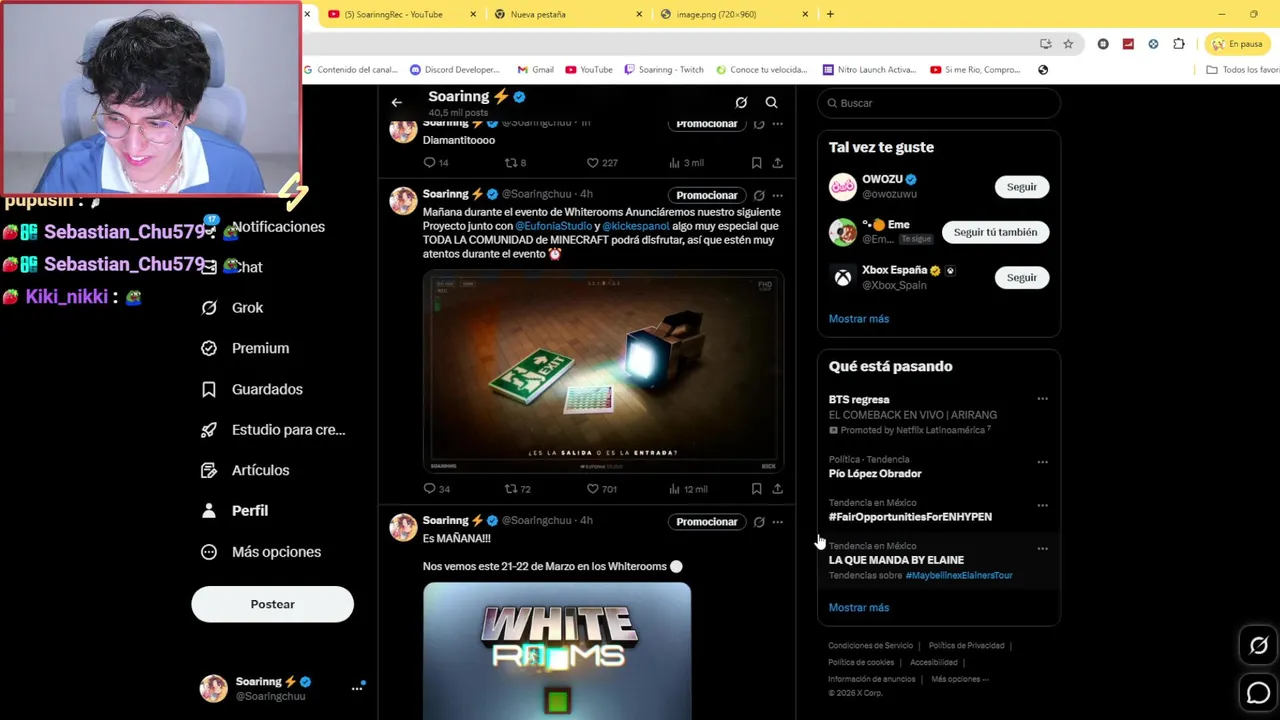Image resolution: width=1280 pixels, height=720 pixels.
Task: Open Premium in sidebar
Action: [x=245, y=348]
